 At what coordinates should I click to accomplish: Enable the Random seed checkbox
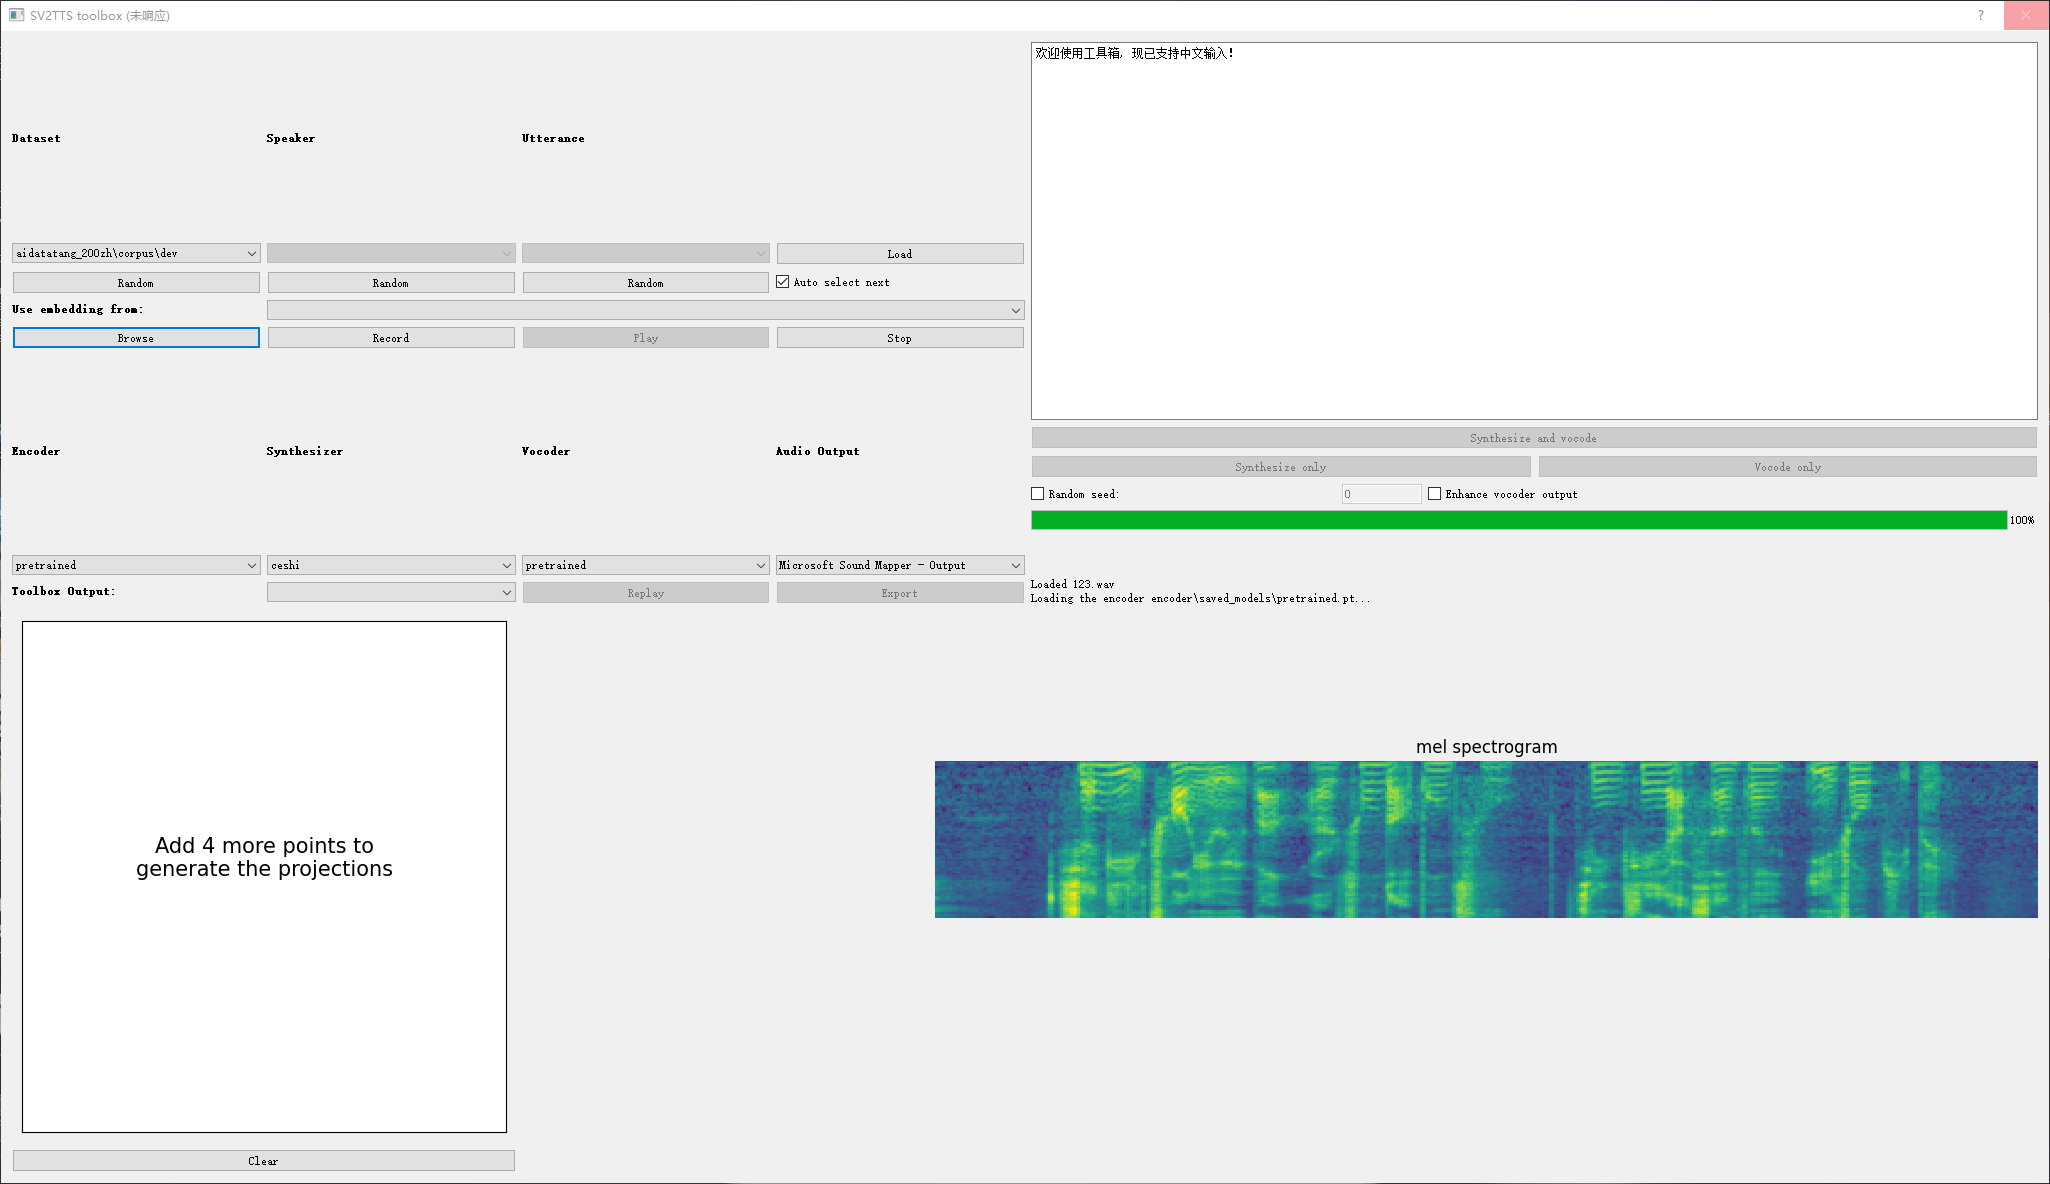coord(1038,493)
